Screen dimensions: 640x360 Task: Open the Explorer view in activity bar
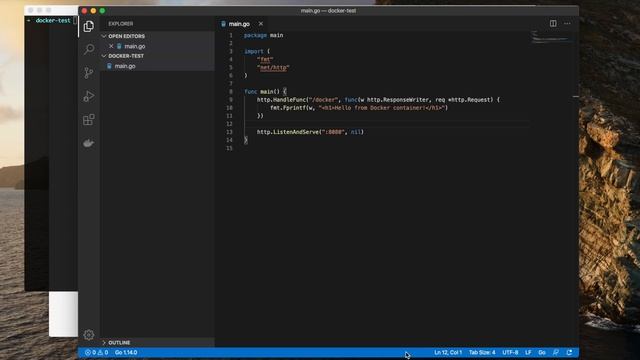click(x=89, y=26)
